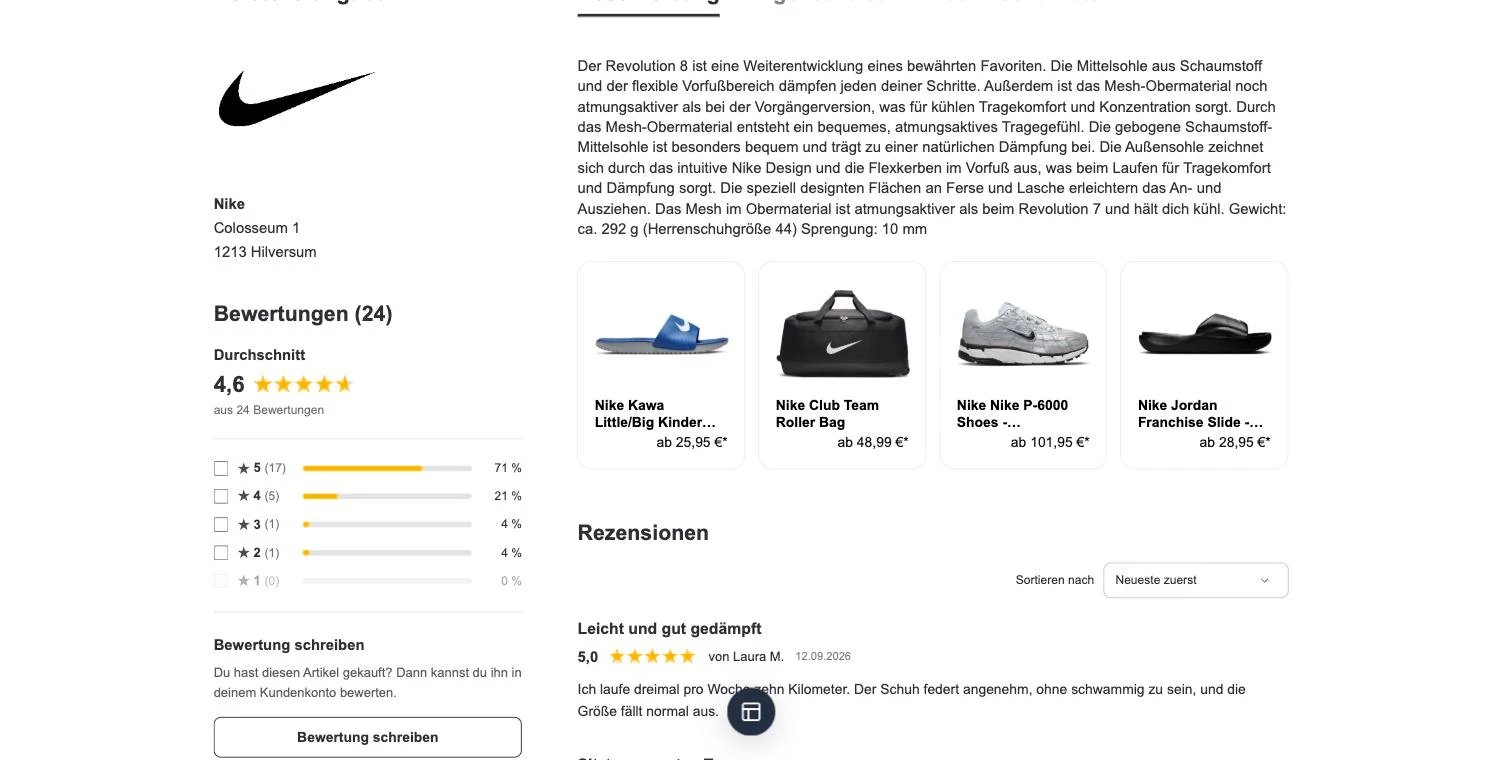This screenshot has width=1502, height=760.
Task: Click the average rating stars
Action: [304, 384]
